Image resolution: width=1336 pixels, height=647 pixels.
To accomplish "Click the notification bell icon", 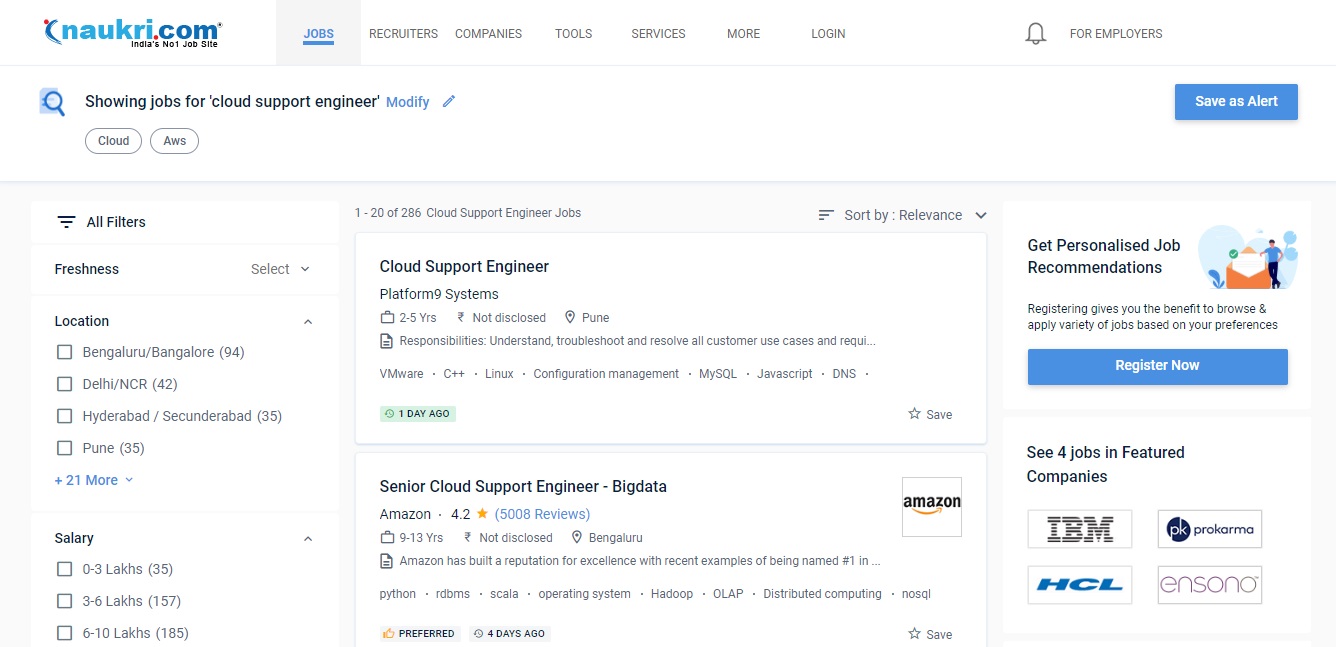I will click(x=1036, y=34).
